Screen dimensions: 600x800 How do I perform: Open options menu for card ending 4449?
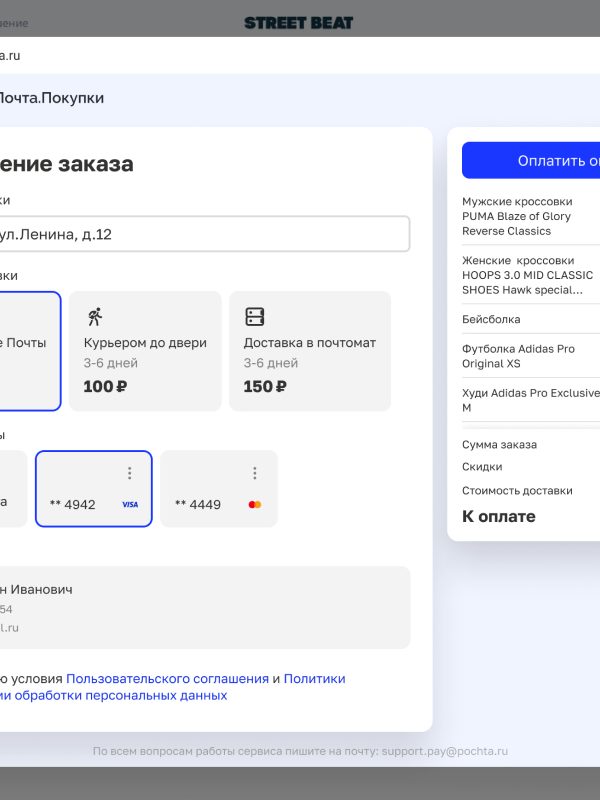pyautogui.click(x=254, y=473)
